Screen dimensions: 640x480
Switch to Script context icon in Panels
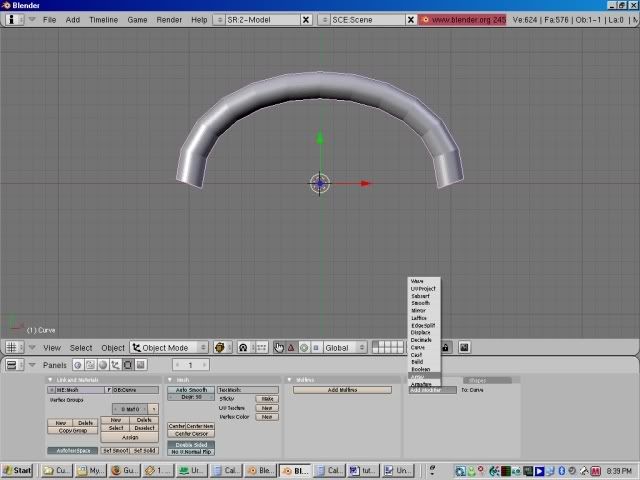[90, 365]
